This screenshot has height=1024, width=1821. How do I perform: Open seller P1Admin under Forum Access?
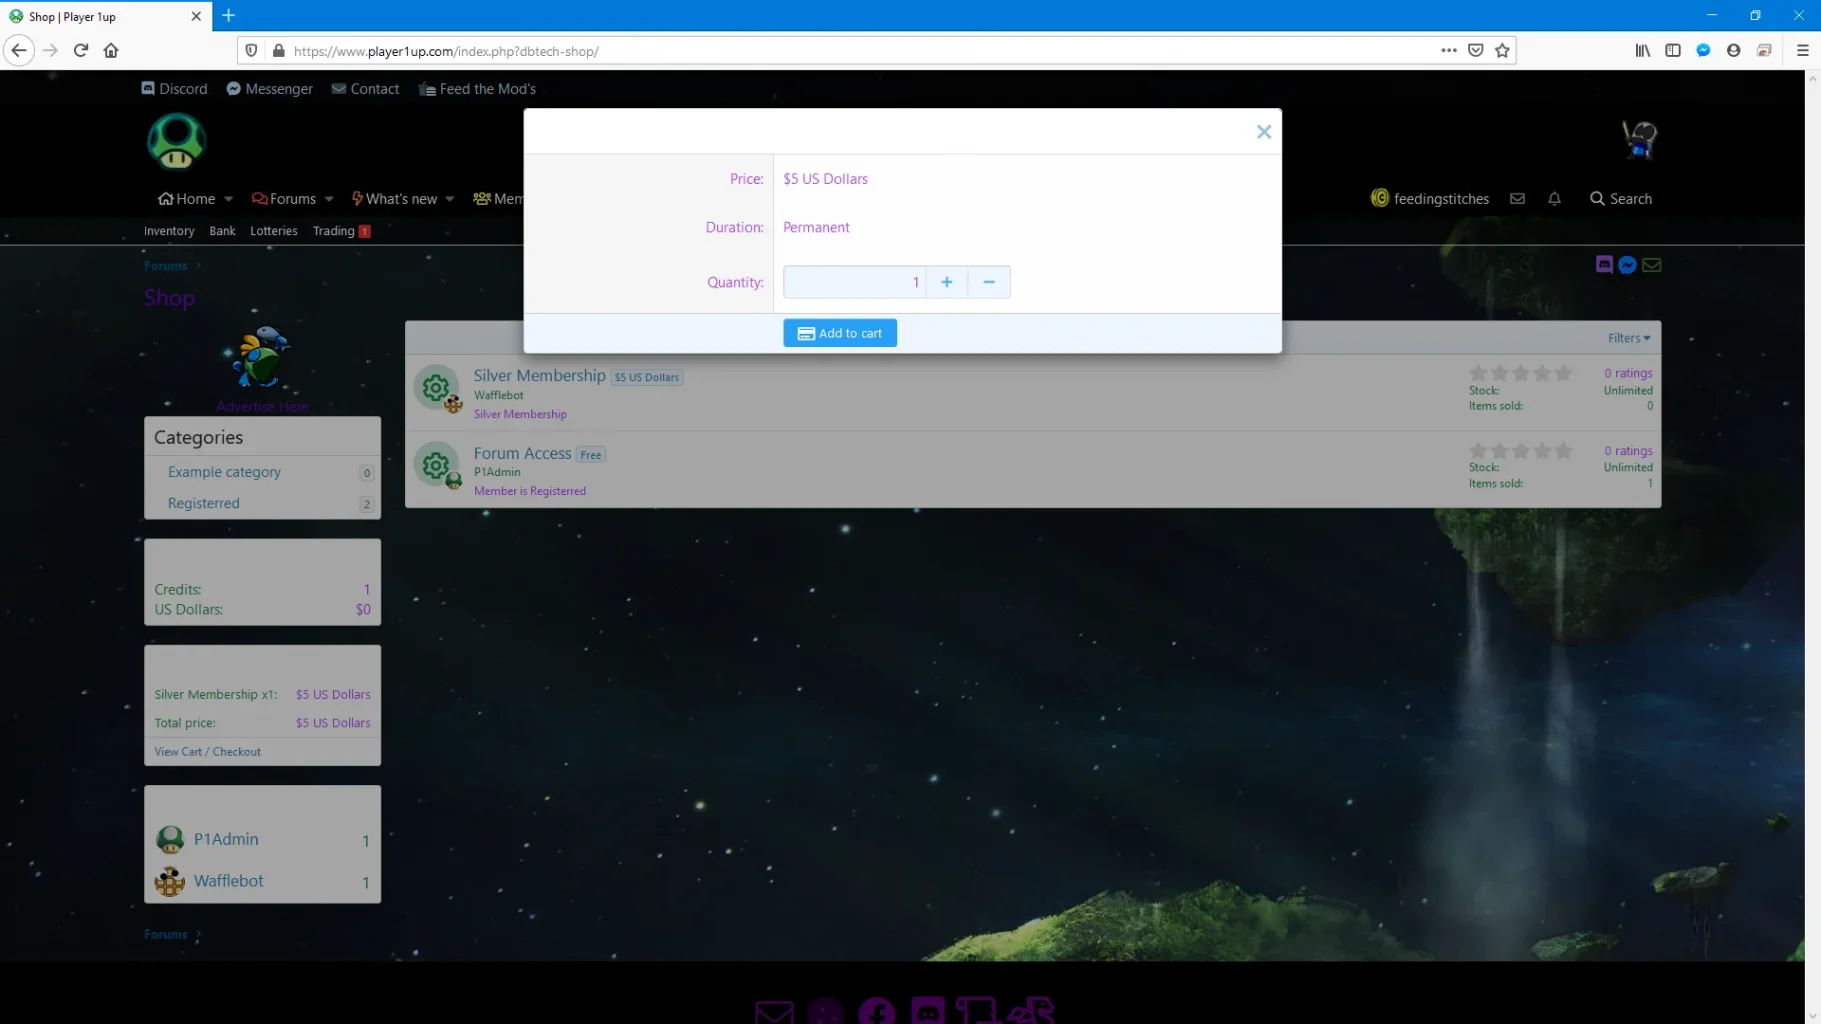coord(497,472)
